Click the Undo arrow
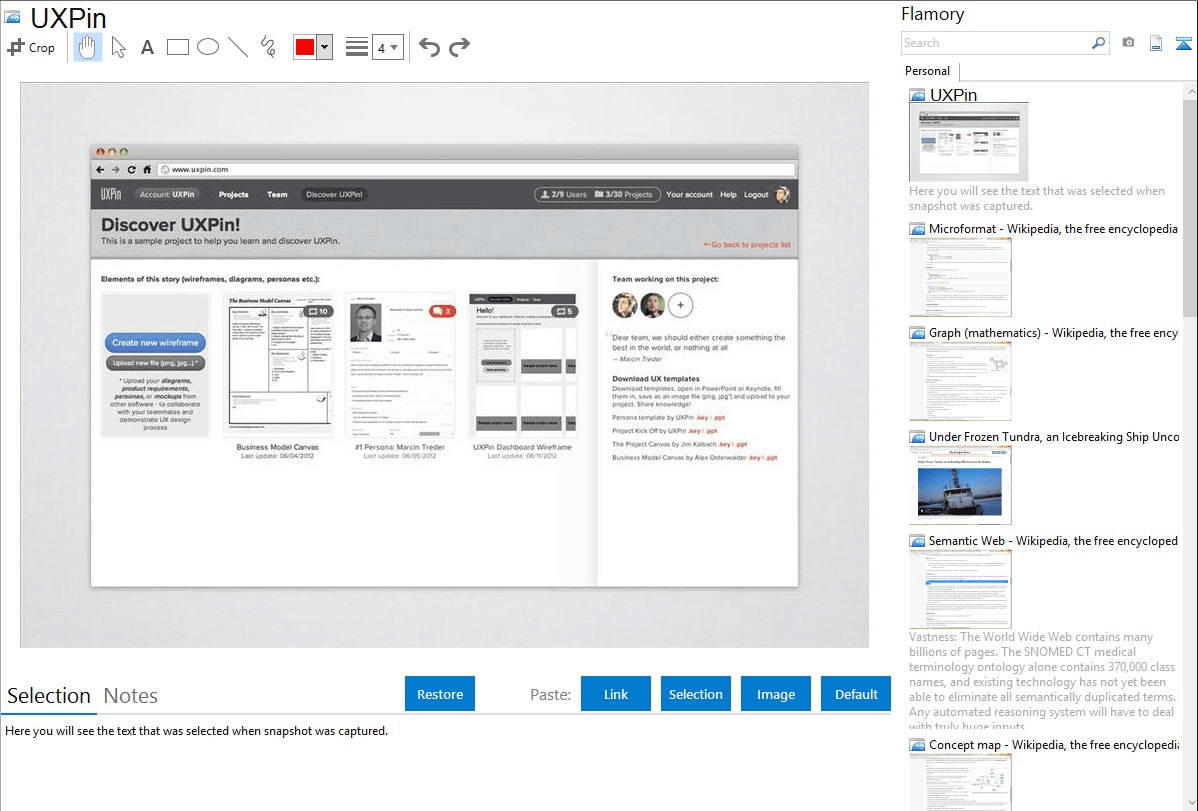 coord(429,46)
